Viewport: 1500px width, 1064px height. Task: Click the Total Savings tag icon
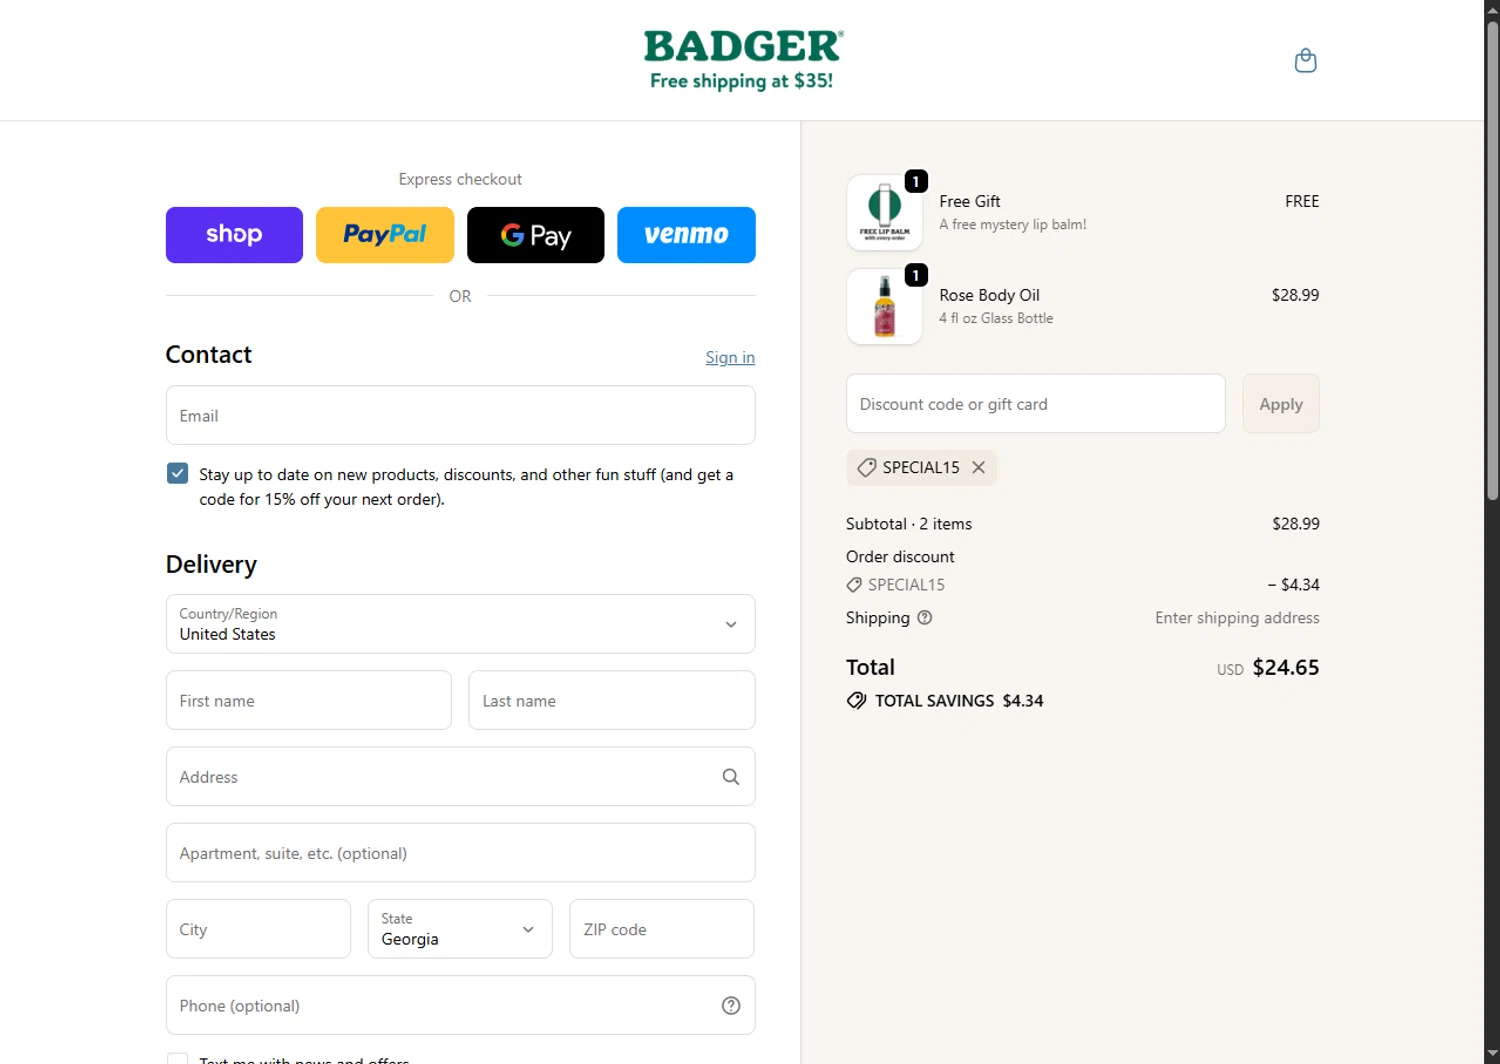(x=856, y=701)
